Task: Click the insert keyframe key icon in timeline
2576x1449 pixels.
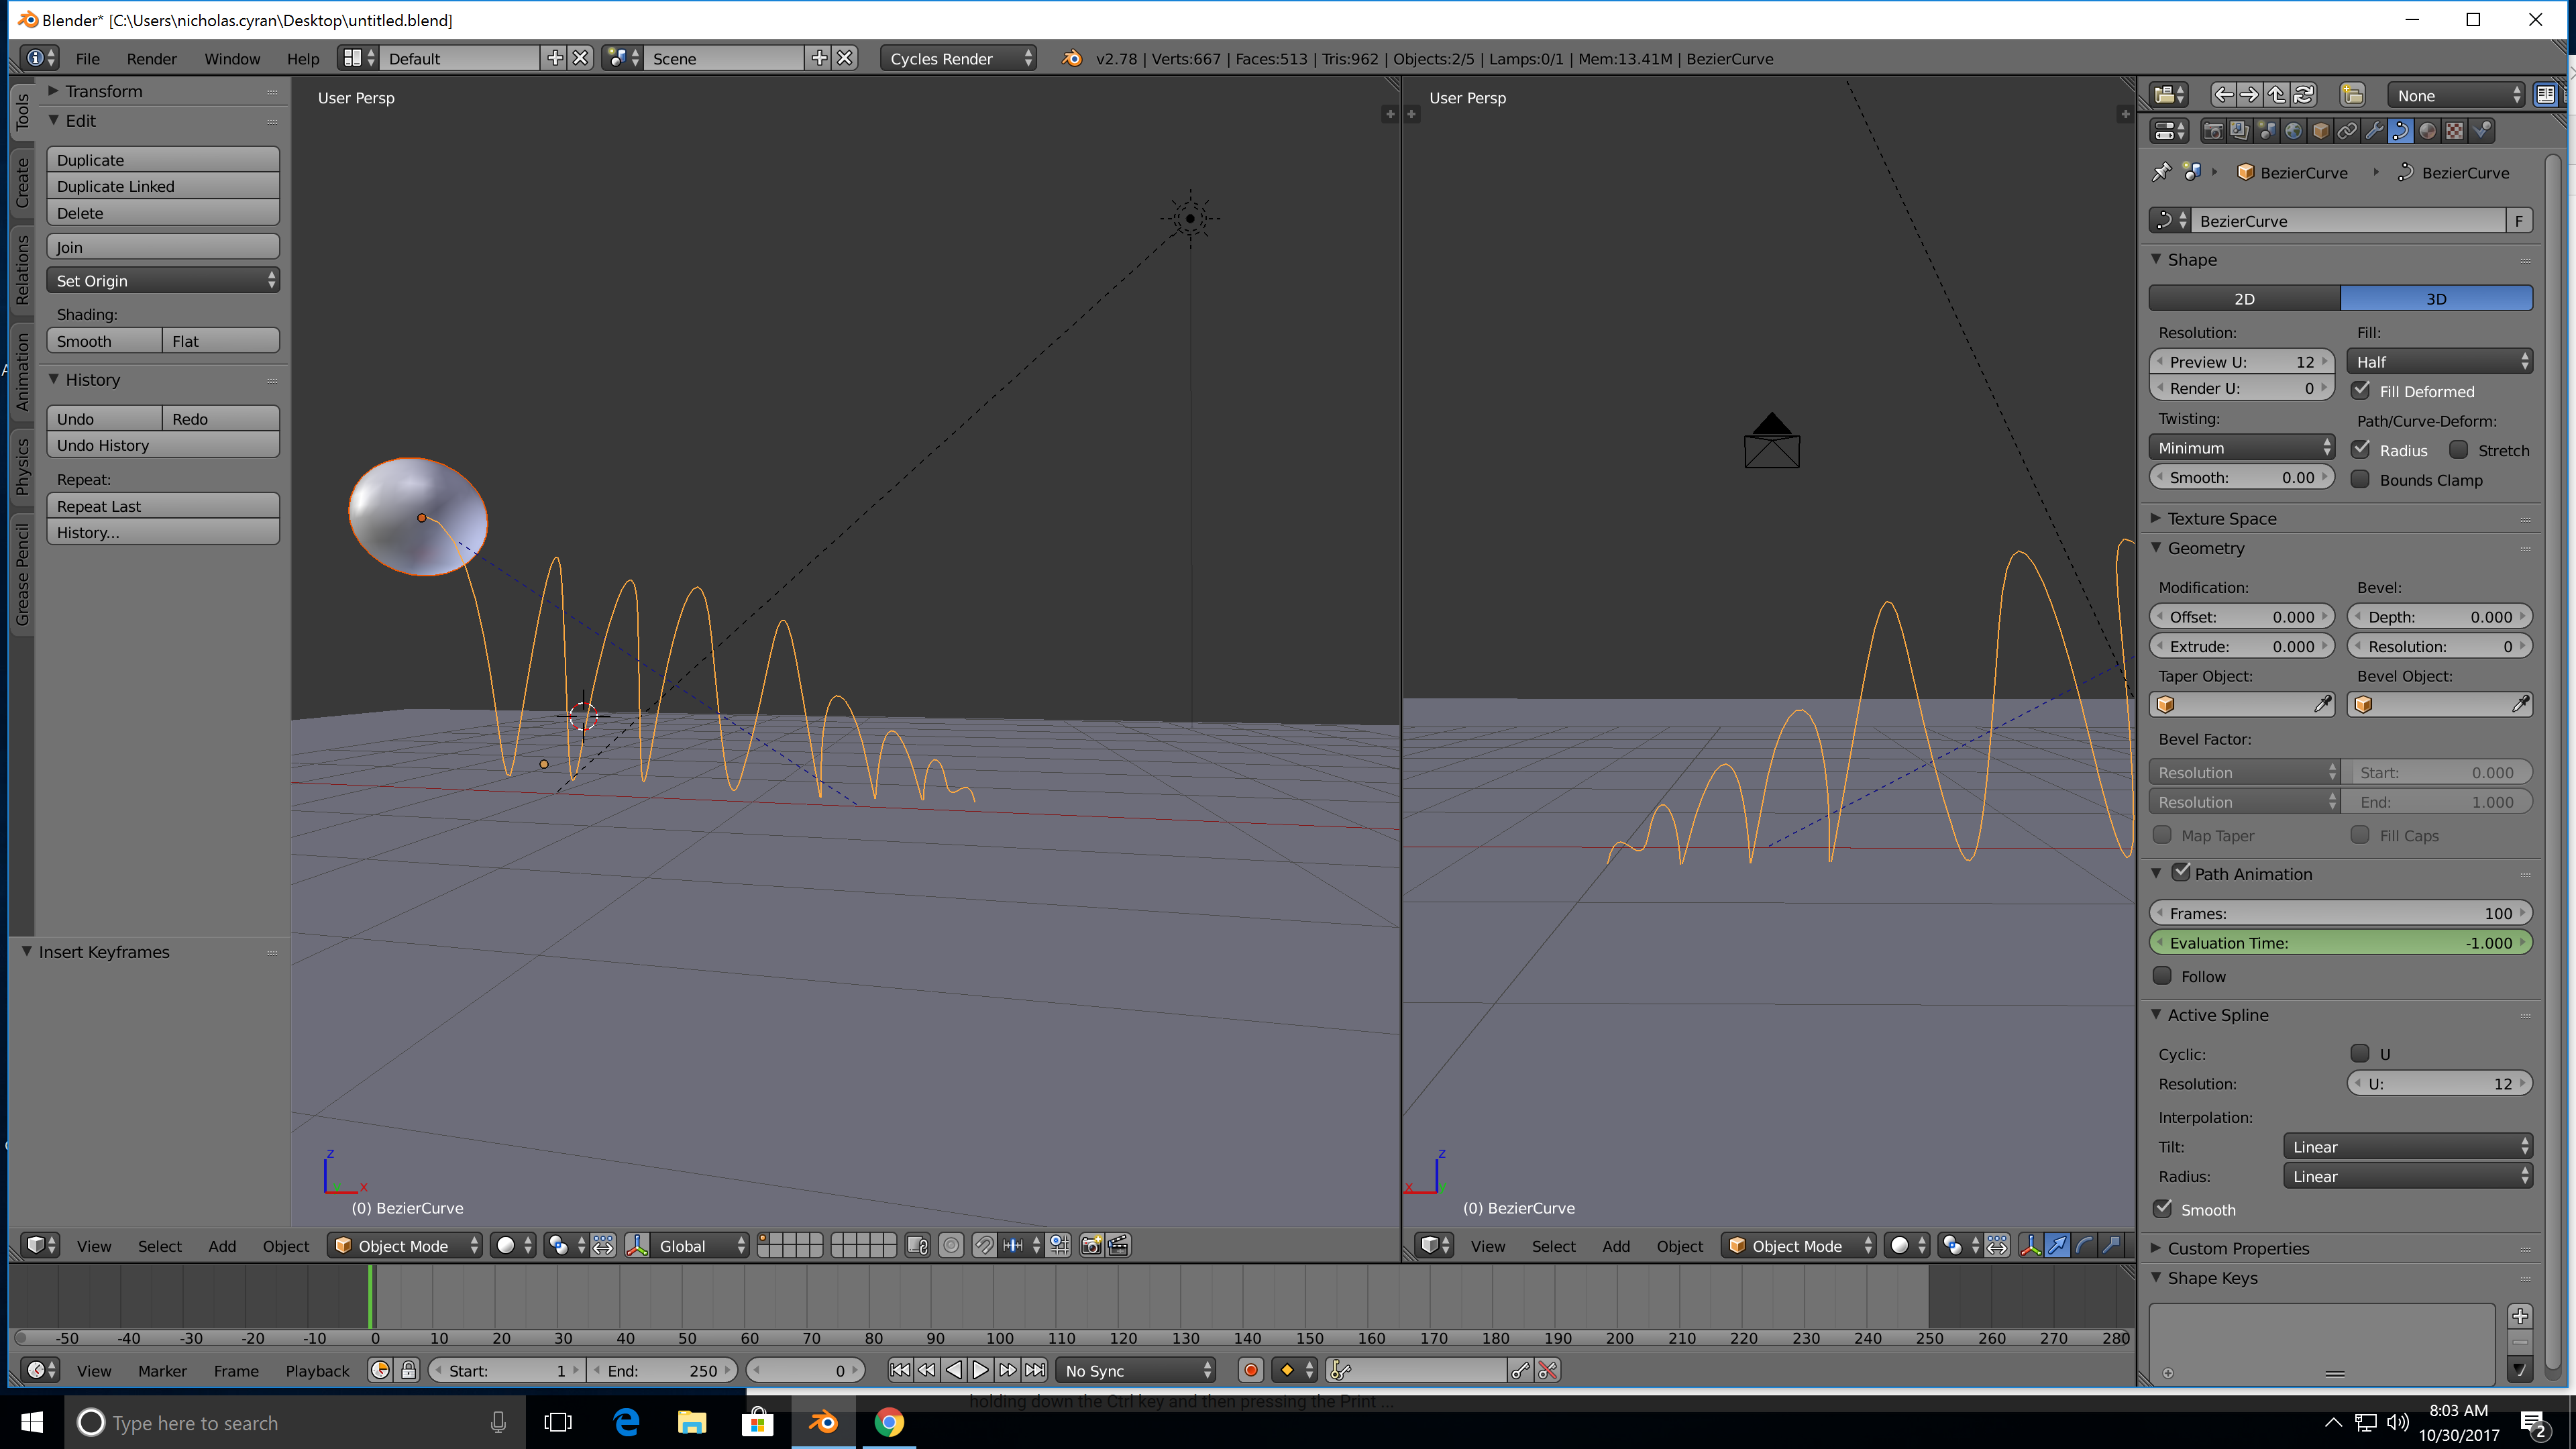Action: [1521, 1370]
